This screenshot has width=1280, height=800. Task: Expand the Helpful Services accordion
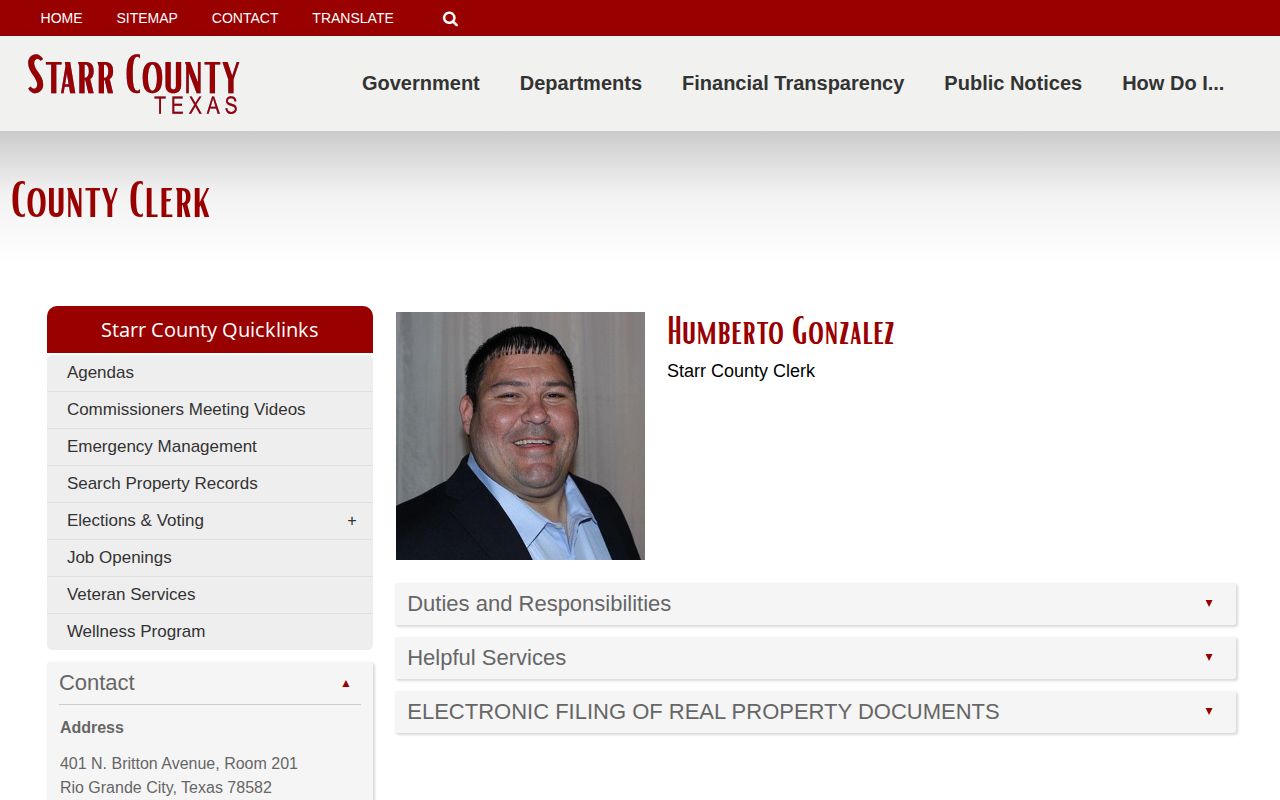point(816,658)
